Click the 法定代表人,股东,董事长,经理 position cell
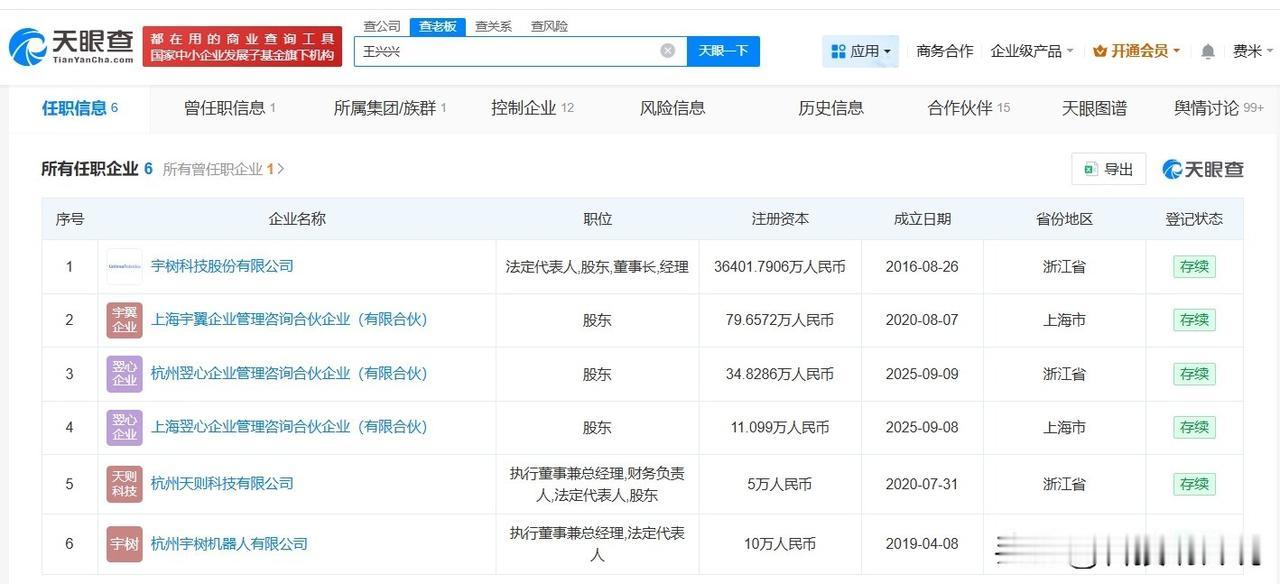 pos(597,267)
